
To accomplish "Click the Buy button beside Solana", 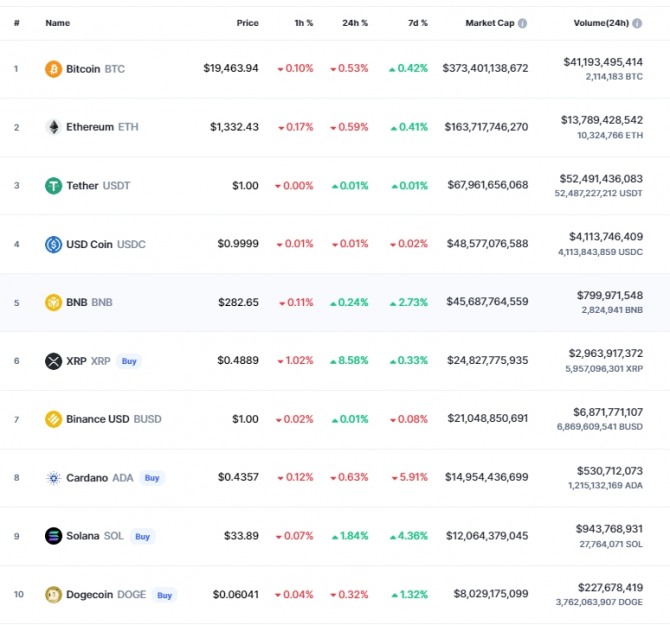I will coord(142,536).
